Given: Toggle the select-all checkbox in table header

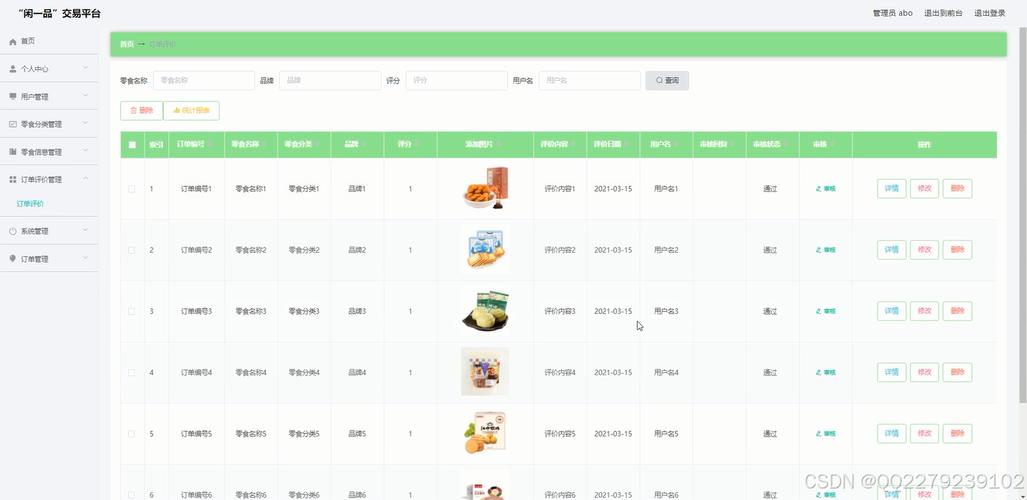Looking at the screenshot, I should click(132, 145).
